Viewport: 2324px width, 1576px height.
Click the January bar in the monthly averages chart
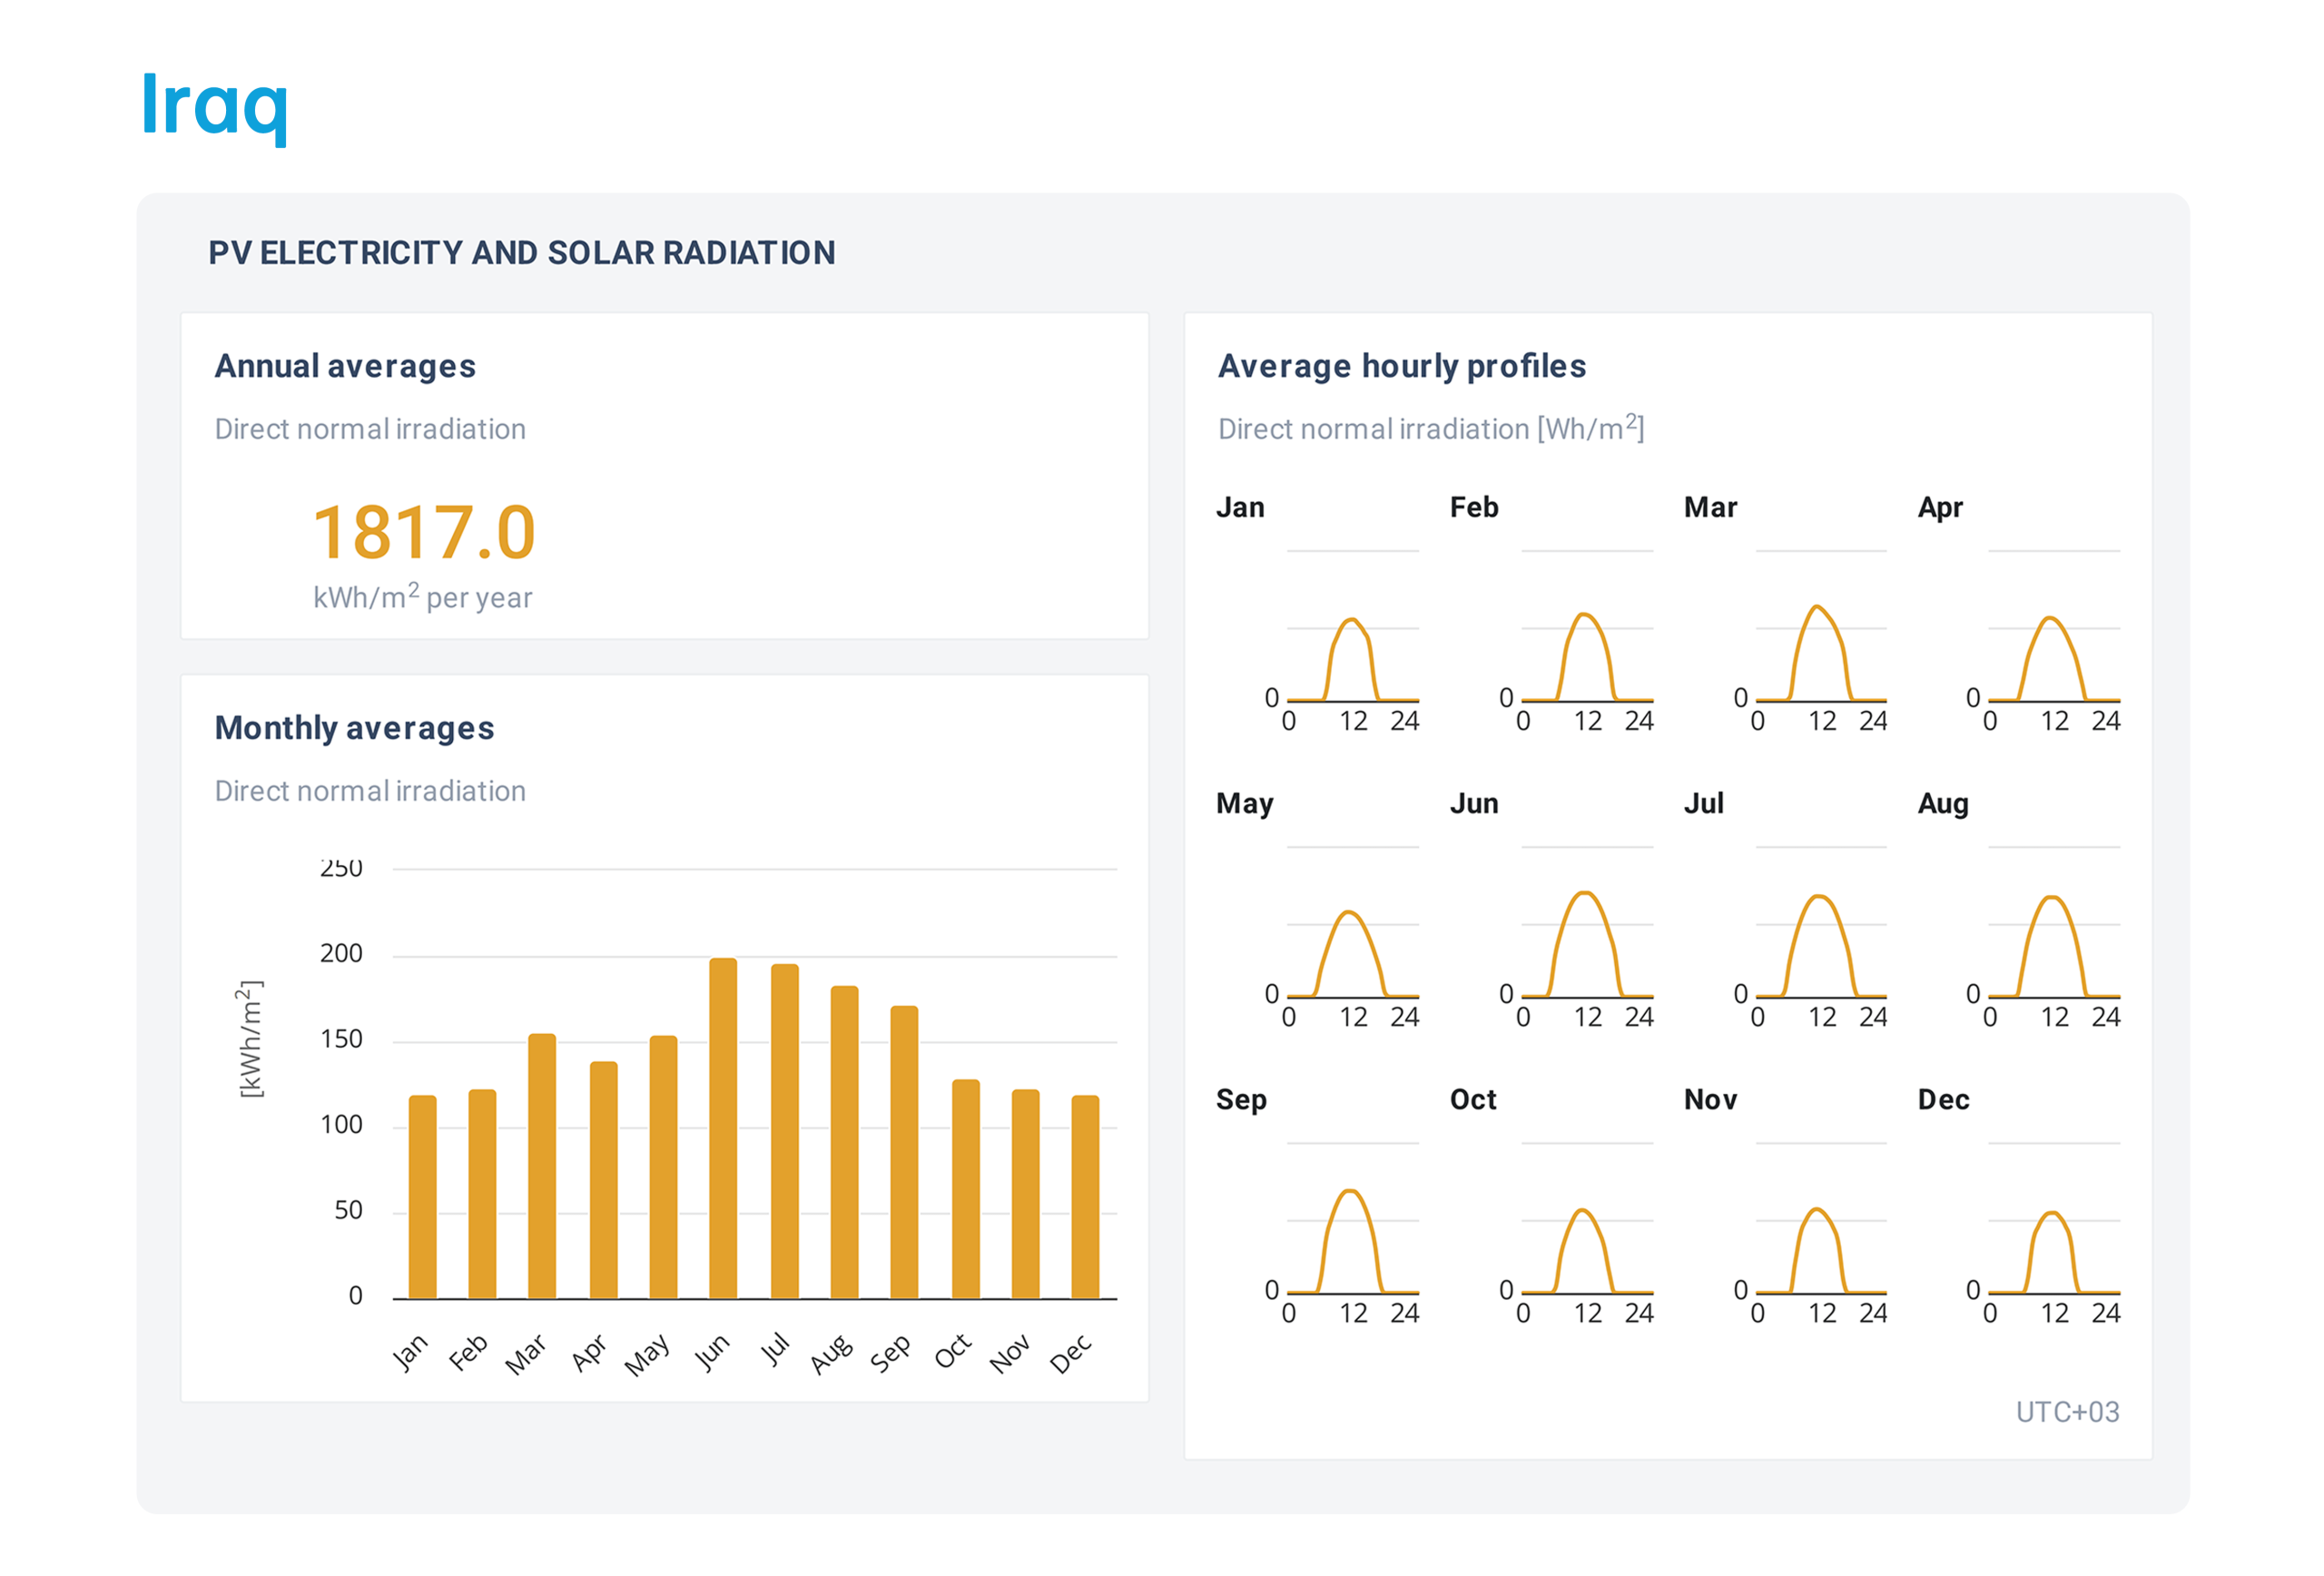tap(422, 1197)
